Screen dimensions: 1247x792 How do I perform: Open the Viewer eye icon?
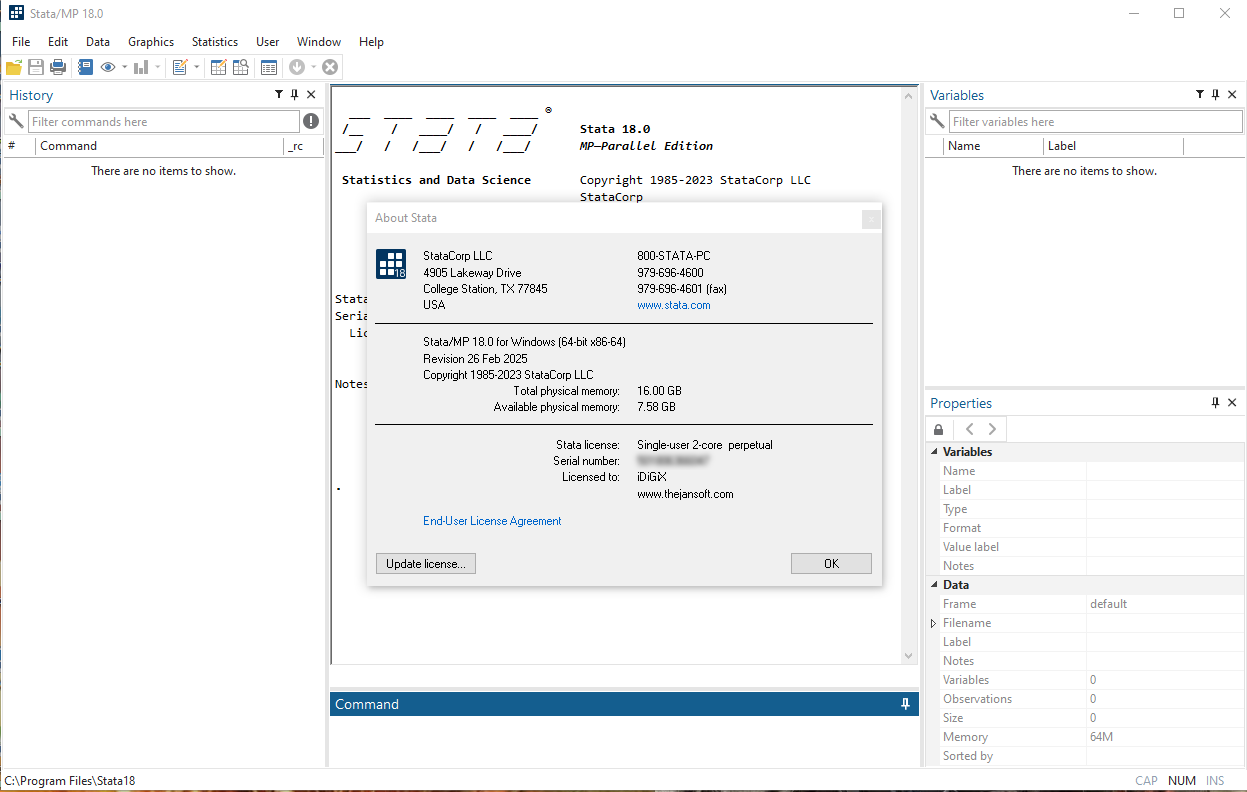pyautogui.click(x=108, y=67)
